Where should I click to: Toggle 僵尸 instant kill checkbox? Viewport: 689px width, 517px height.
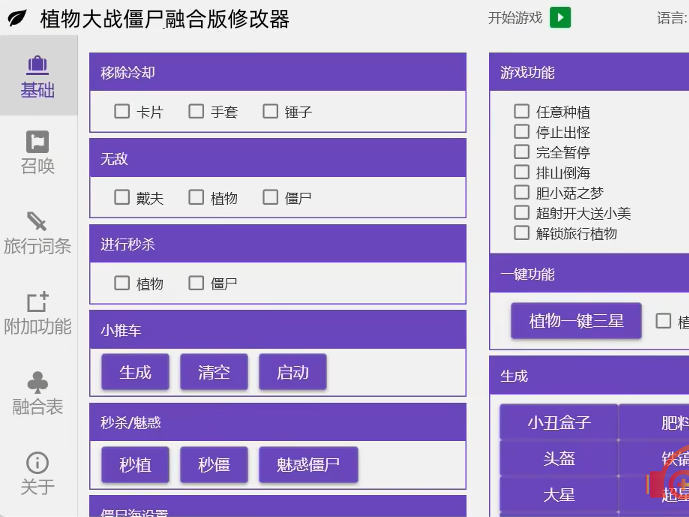(196, 283)
